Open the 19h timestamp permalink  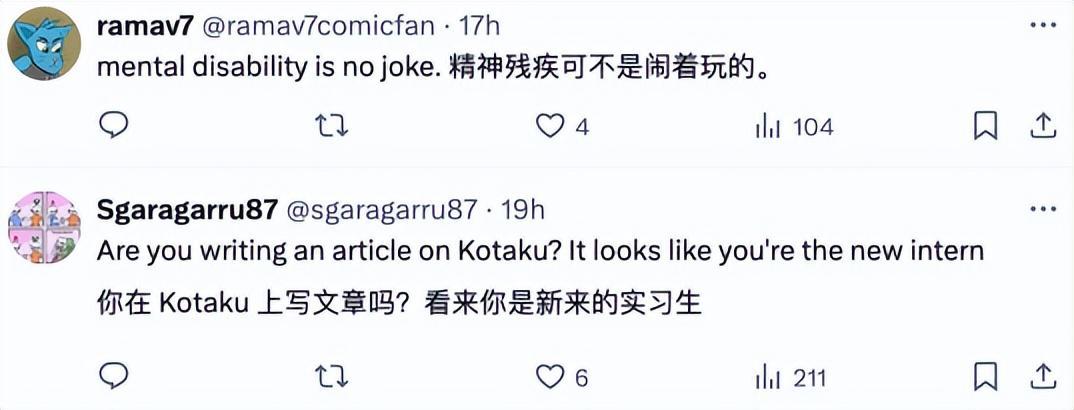pos(521,210)
